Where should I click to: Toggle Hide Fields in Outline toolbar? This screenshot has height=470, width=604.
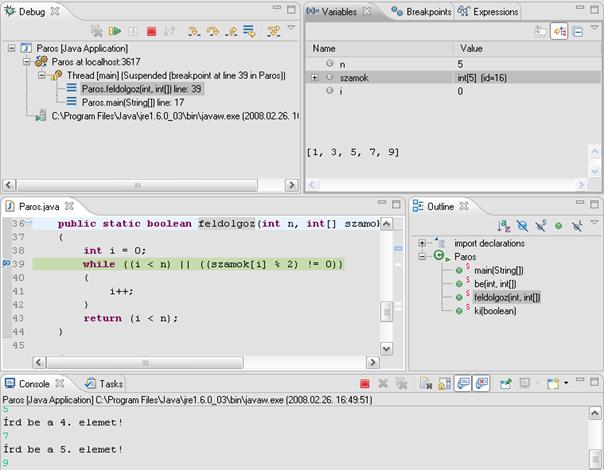click(x=522, y=225)
